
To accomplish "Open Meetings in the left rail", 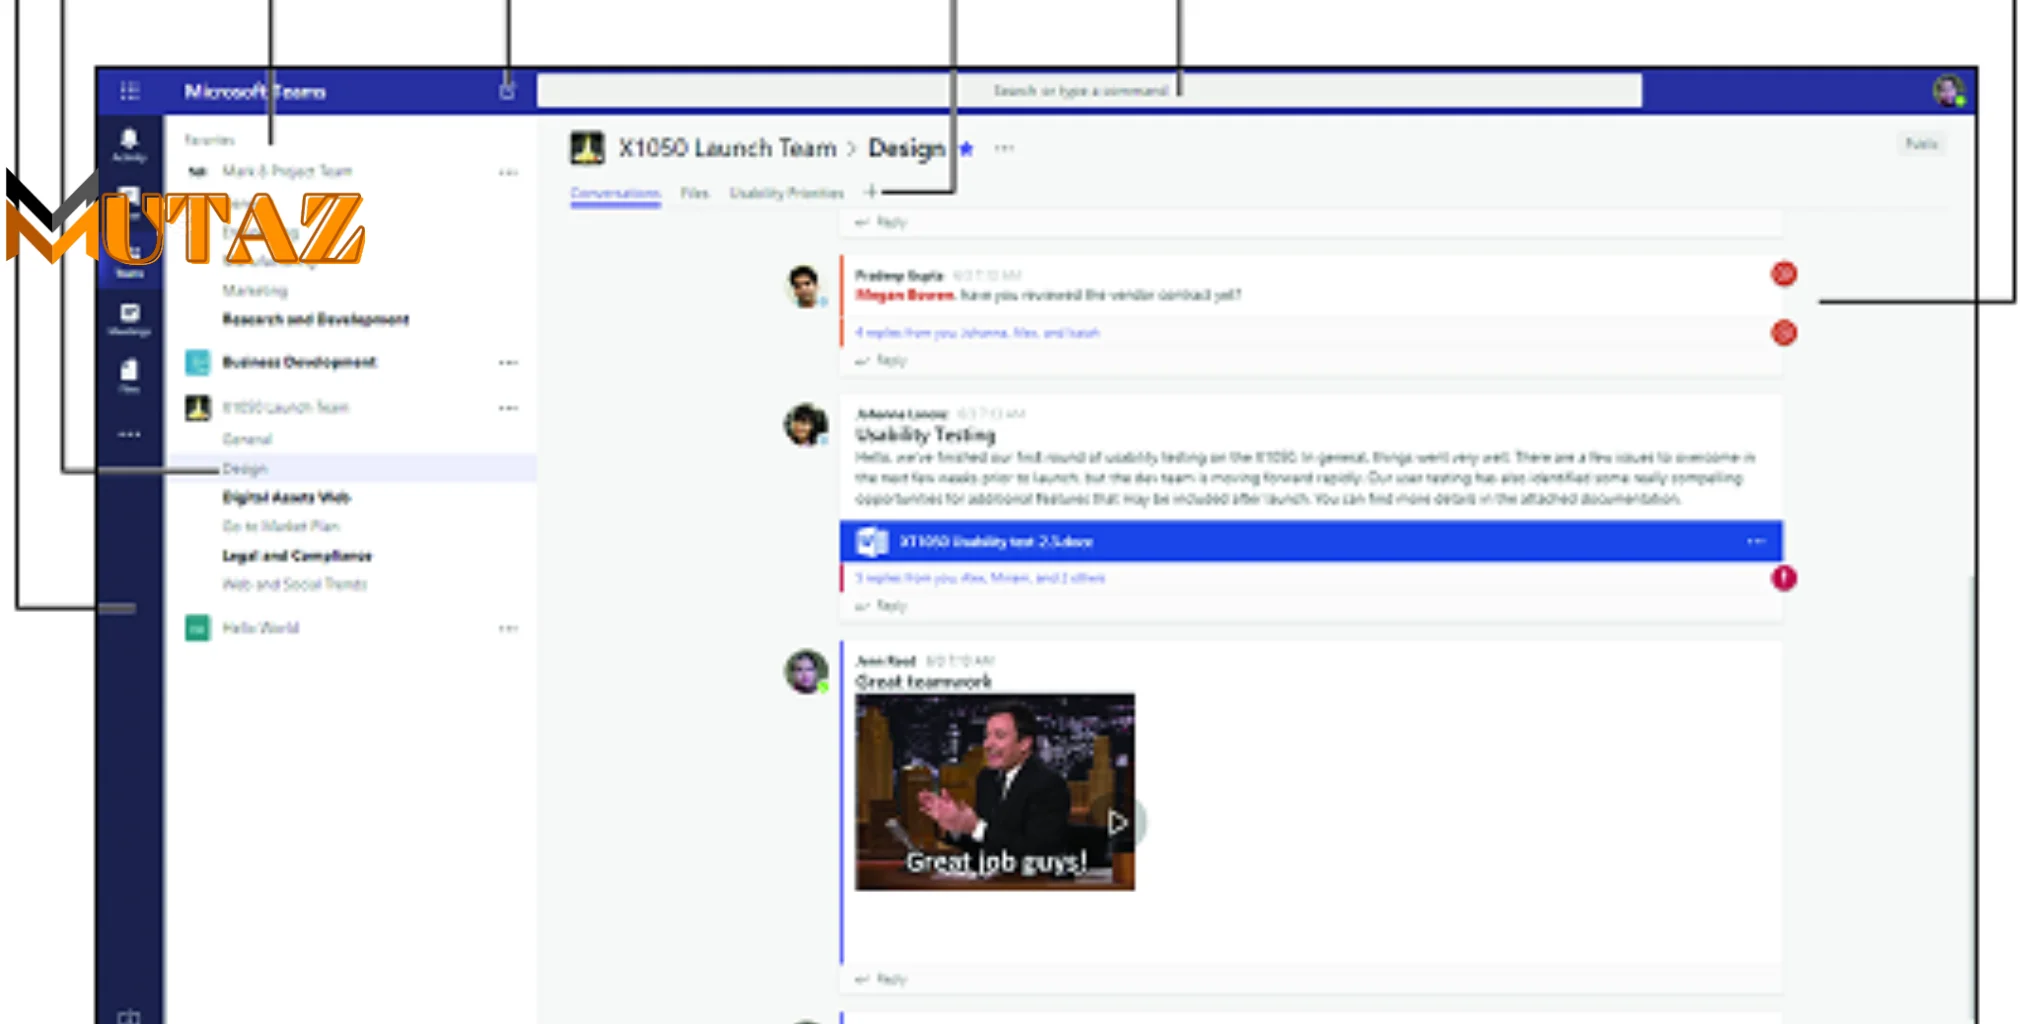I will point(129,320).
